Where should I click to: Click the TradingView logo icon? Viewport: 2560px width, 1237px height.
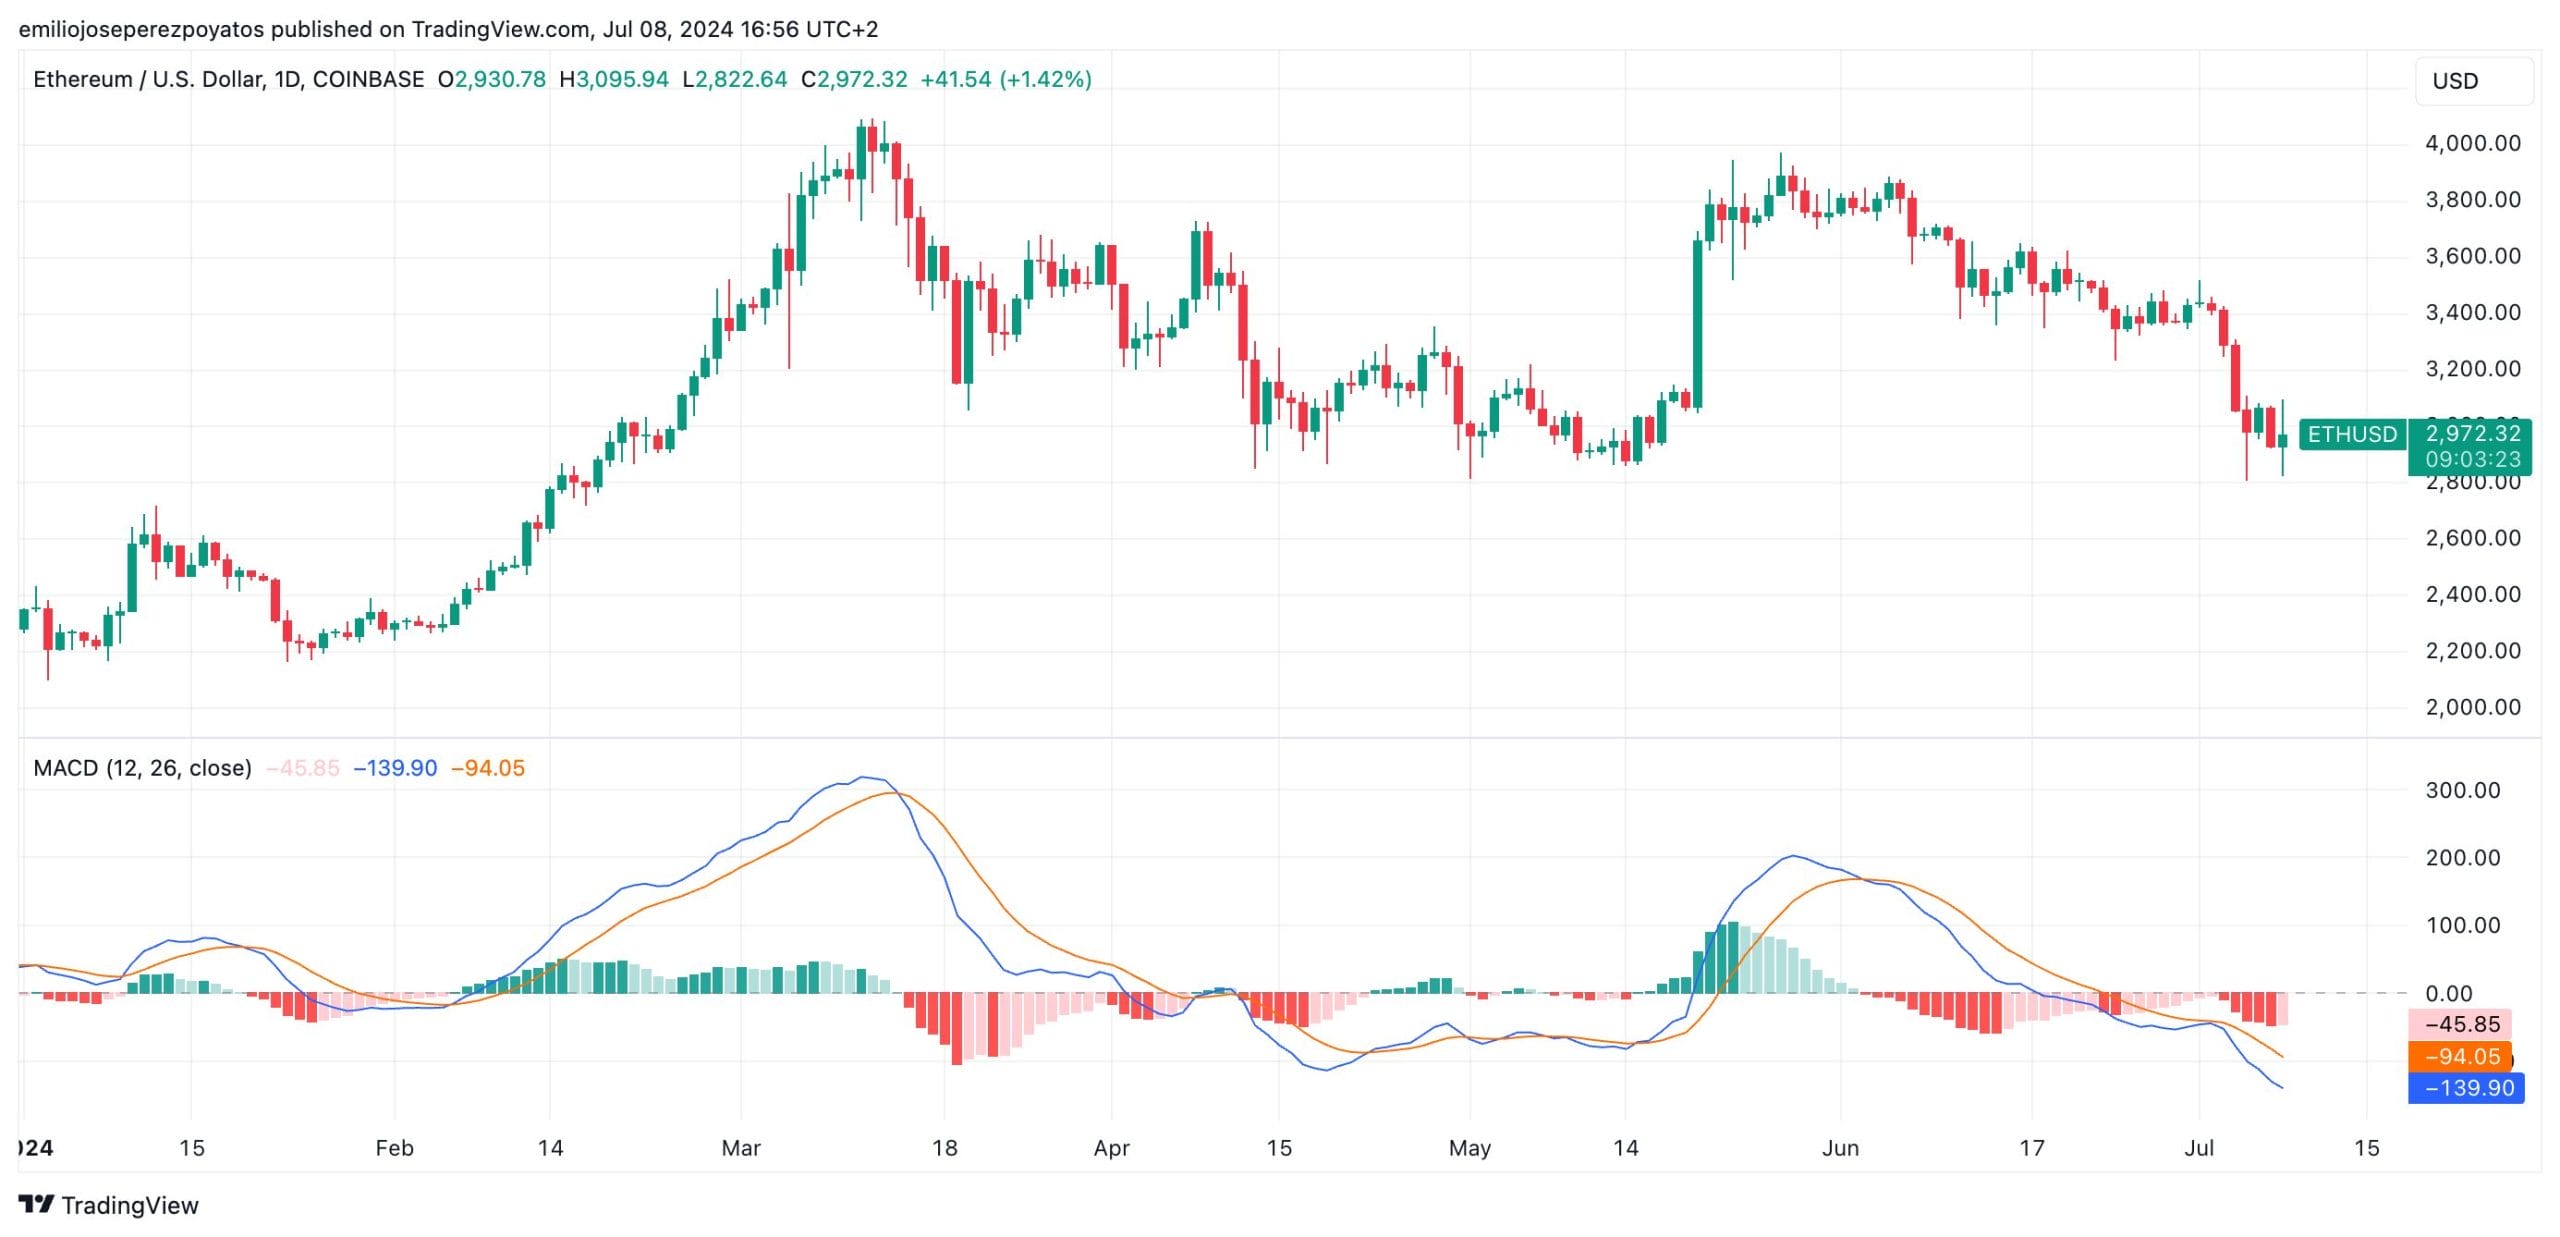pyautogui.click(x=36, y=1204)
